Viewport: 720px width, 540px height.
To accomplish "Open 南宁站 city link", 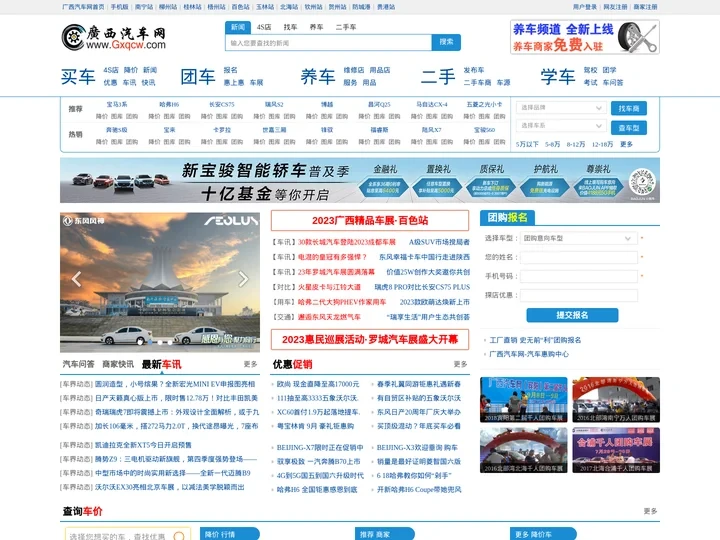I will click(x=144, y=7).
